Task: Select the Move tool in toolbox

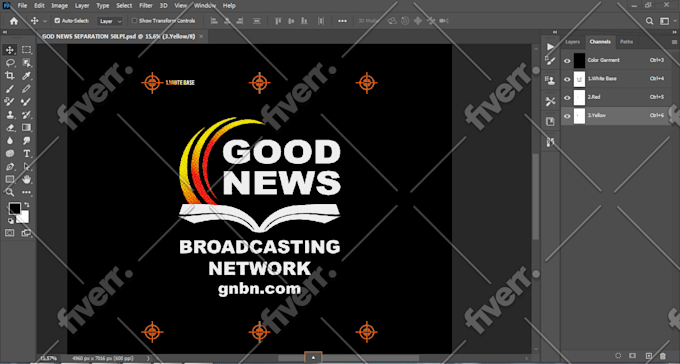Action: (x=10, y=50)
